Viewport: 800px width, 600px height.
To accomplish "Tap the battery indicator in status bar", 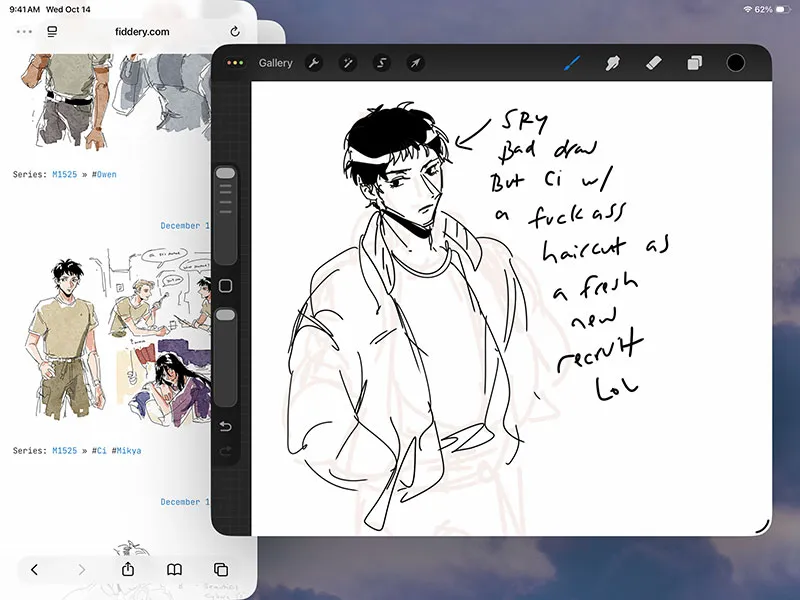I will click(782, 9).
